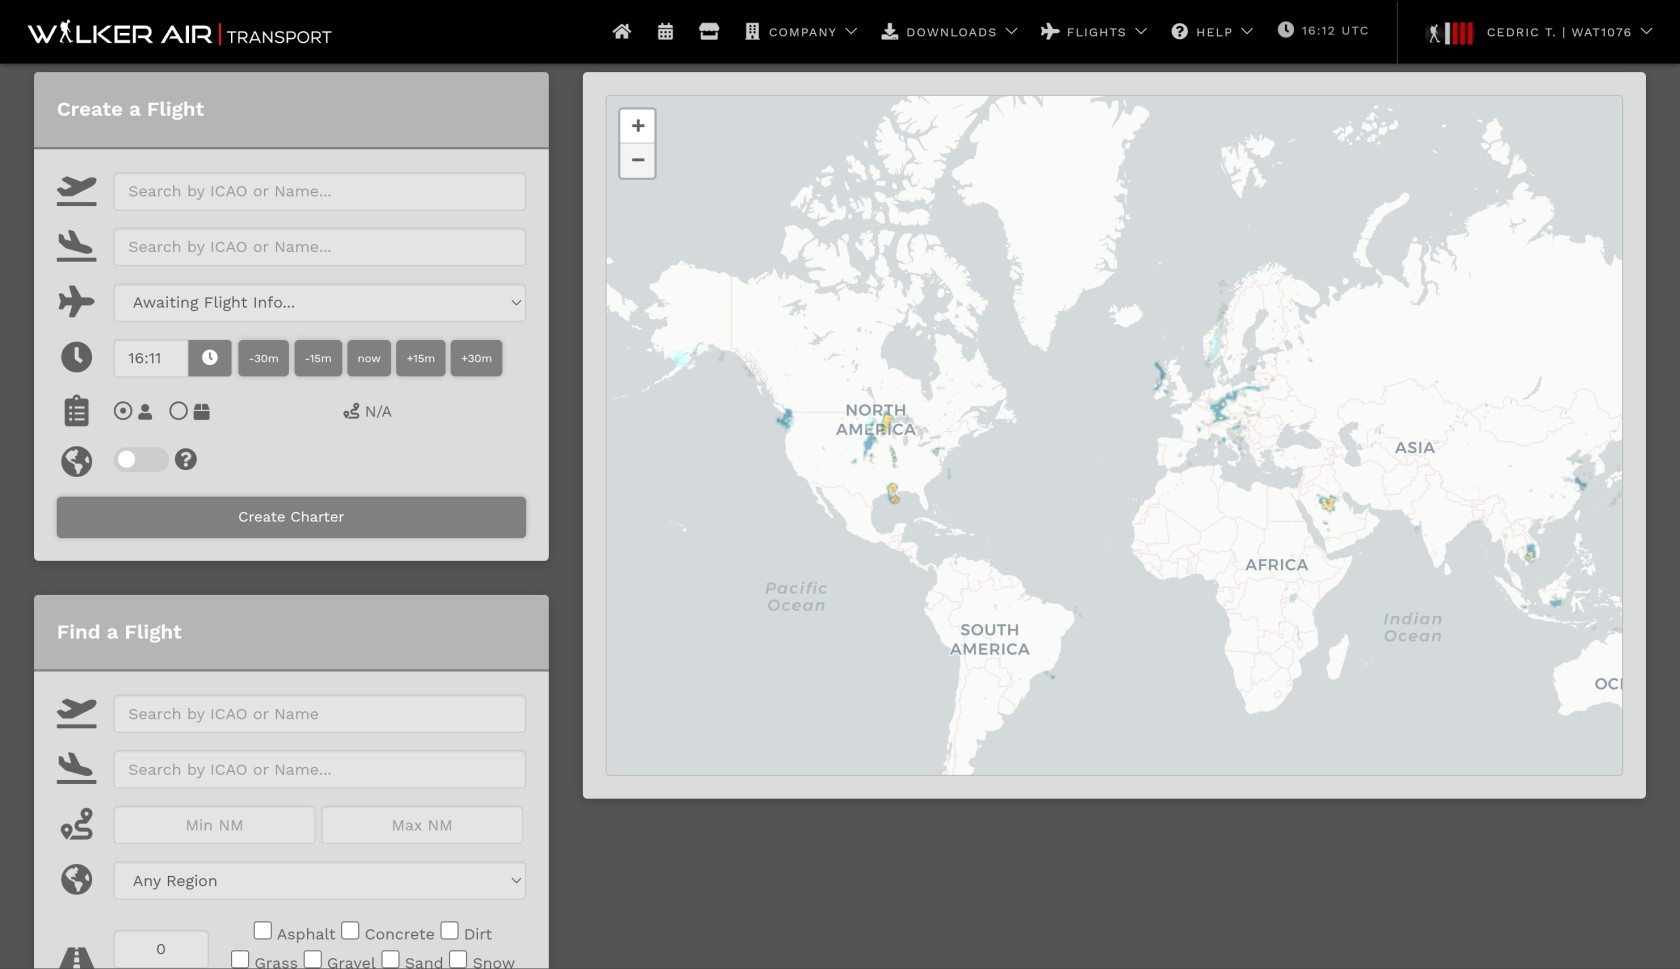This screenshot has width=1680, height=969.
Task: Open the Downloads menu
Action: [x=949, y=32]
